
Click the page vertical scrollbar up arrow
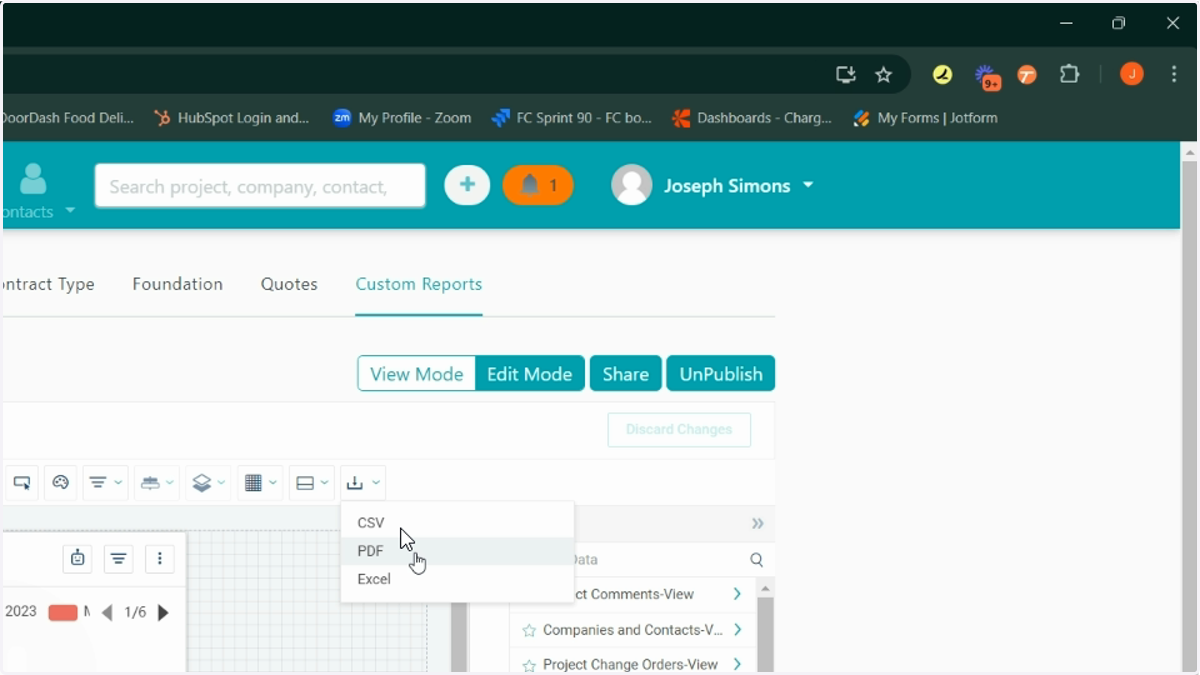point(1189,152)
